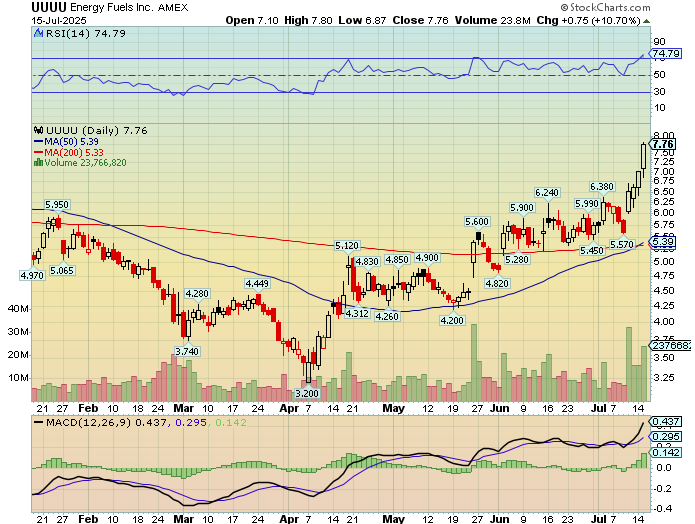
Task: Click the 4.970 price label at left
Action: coord(32,275)
